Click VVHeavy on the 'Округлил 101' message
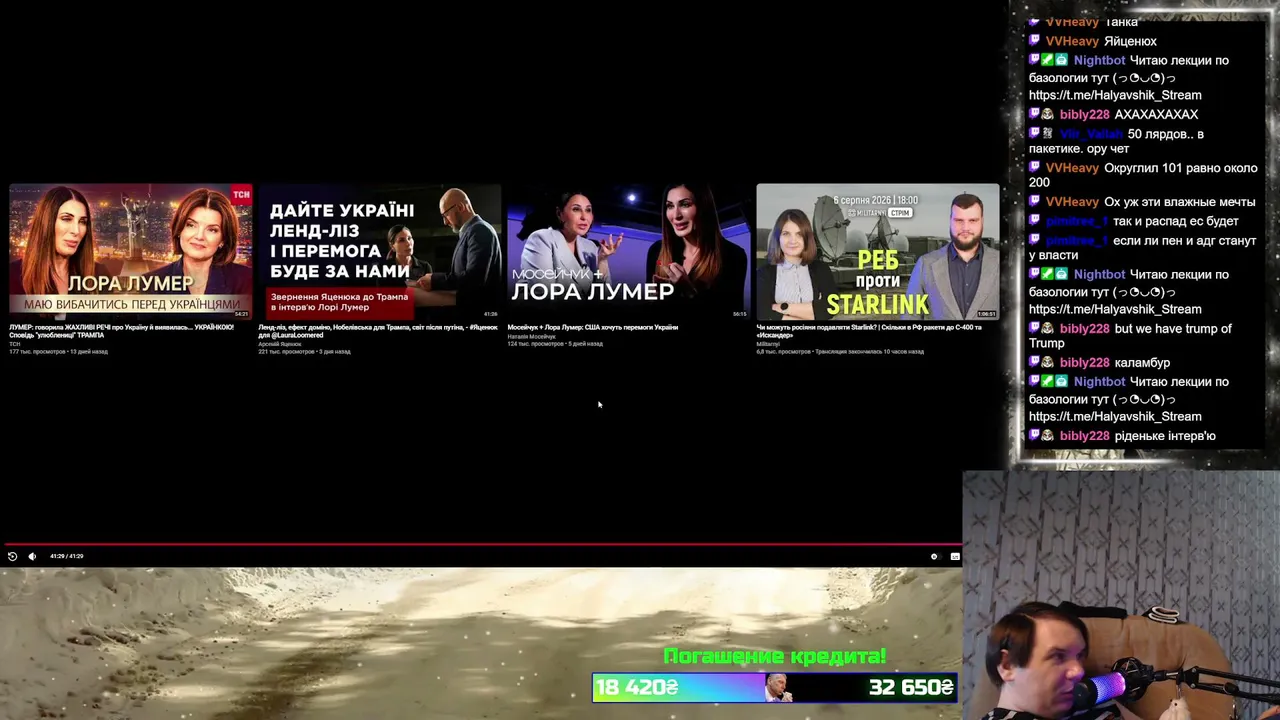1280x720 pixels. coord(1072,168)
